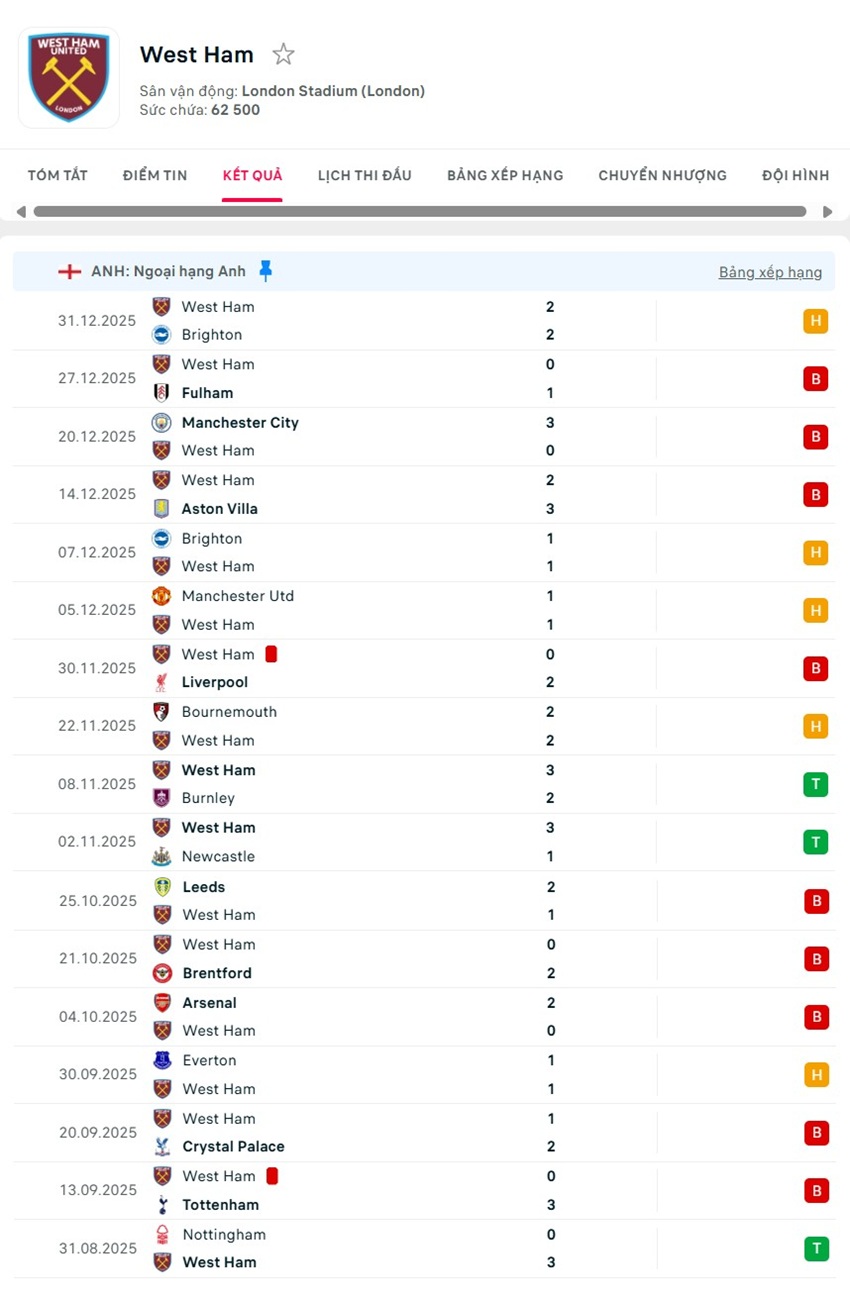Click the Manchester City team logo
Viewport: 850px width, 1298px height.
pos(161,422)
